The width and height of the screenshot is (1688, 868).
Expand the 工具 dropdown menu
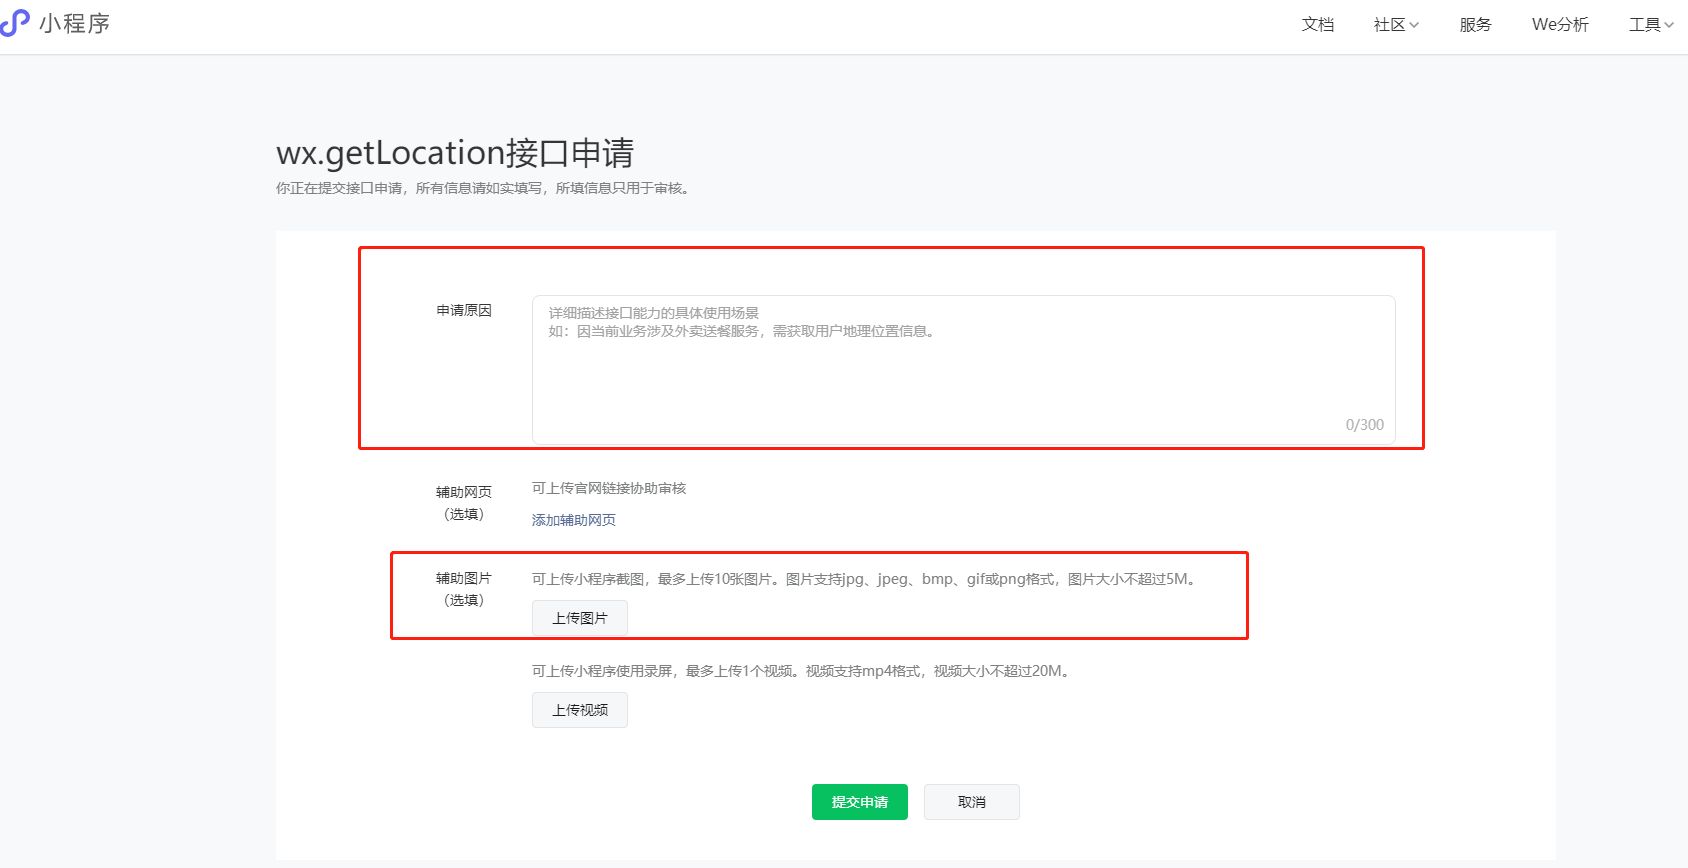(1651, 25)
